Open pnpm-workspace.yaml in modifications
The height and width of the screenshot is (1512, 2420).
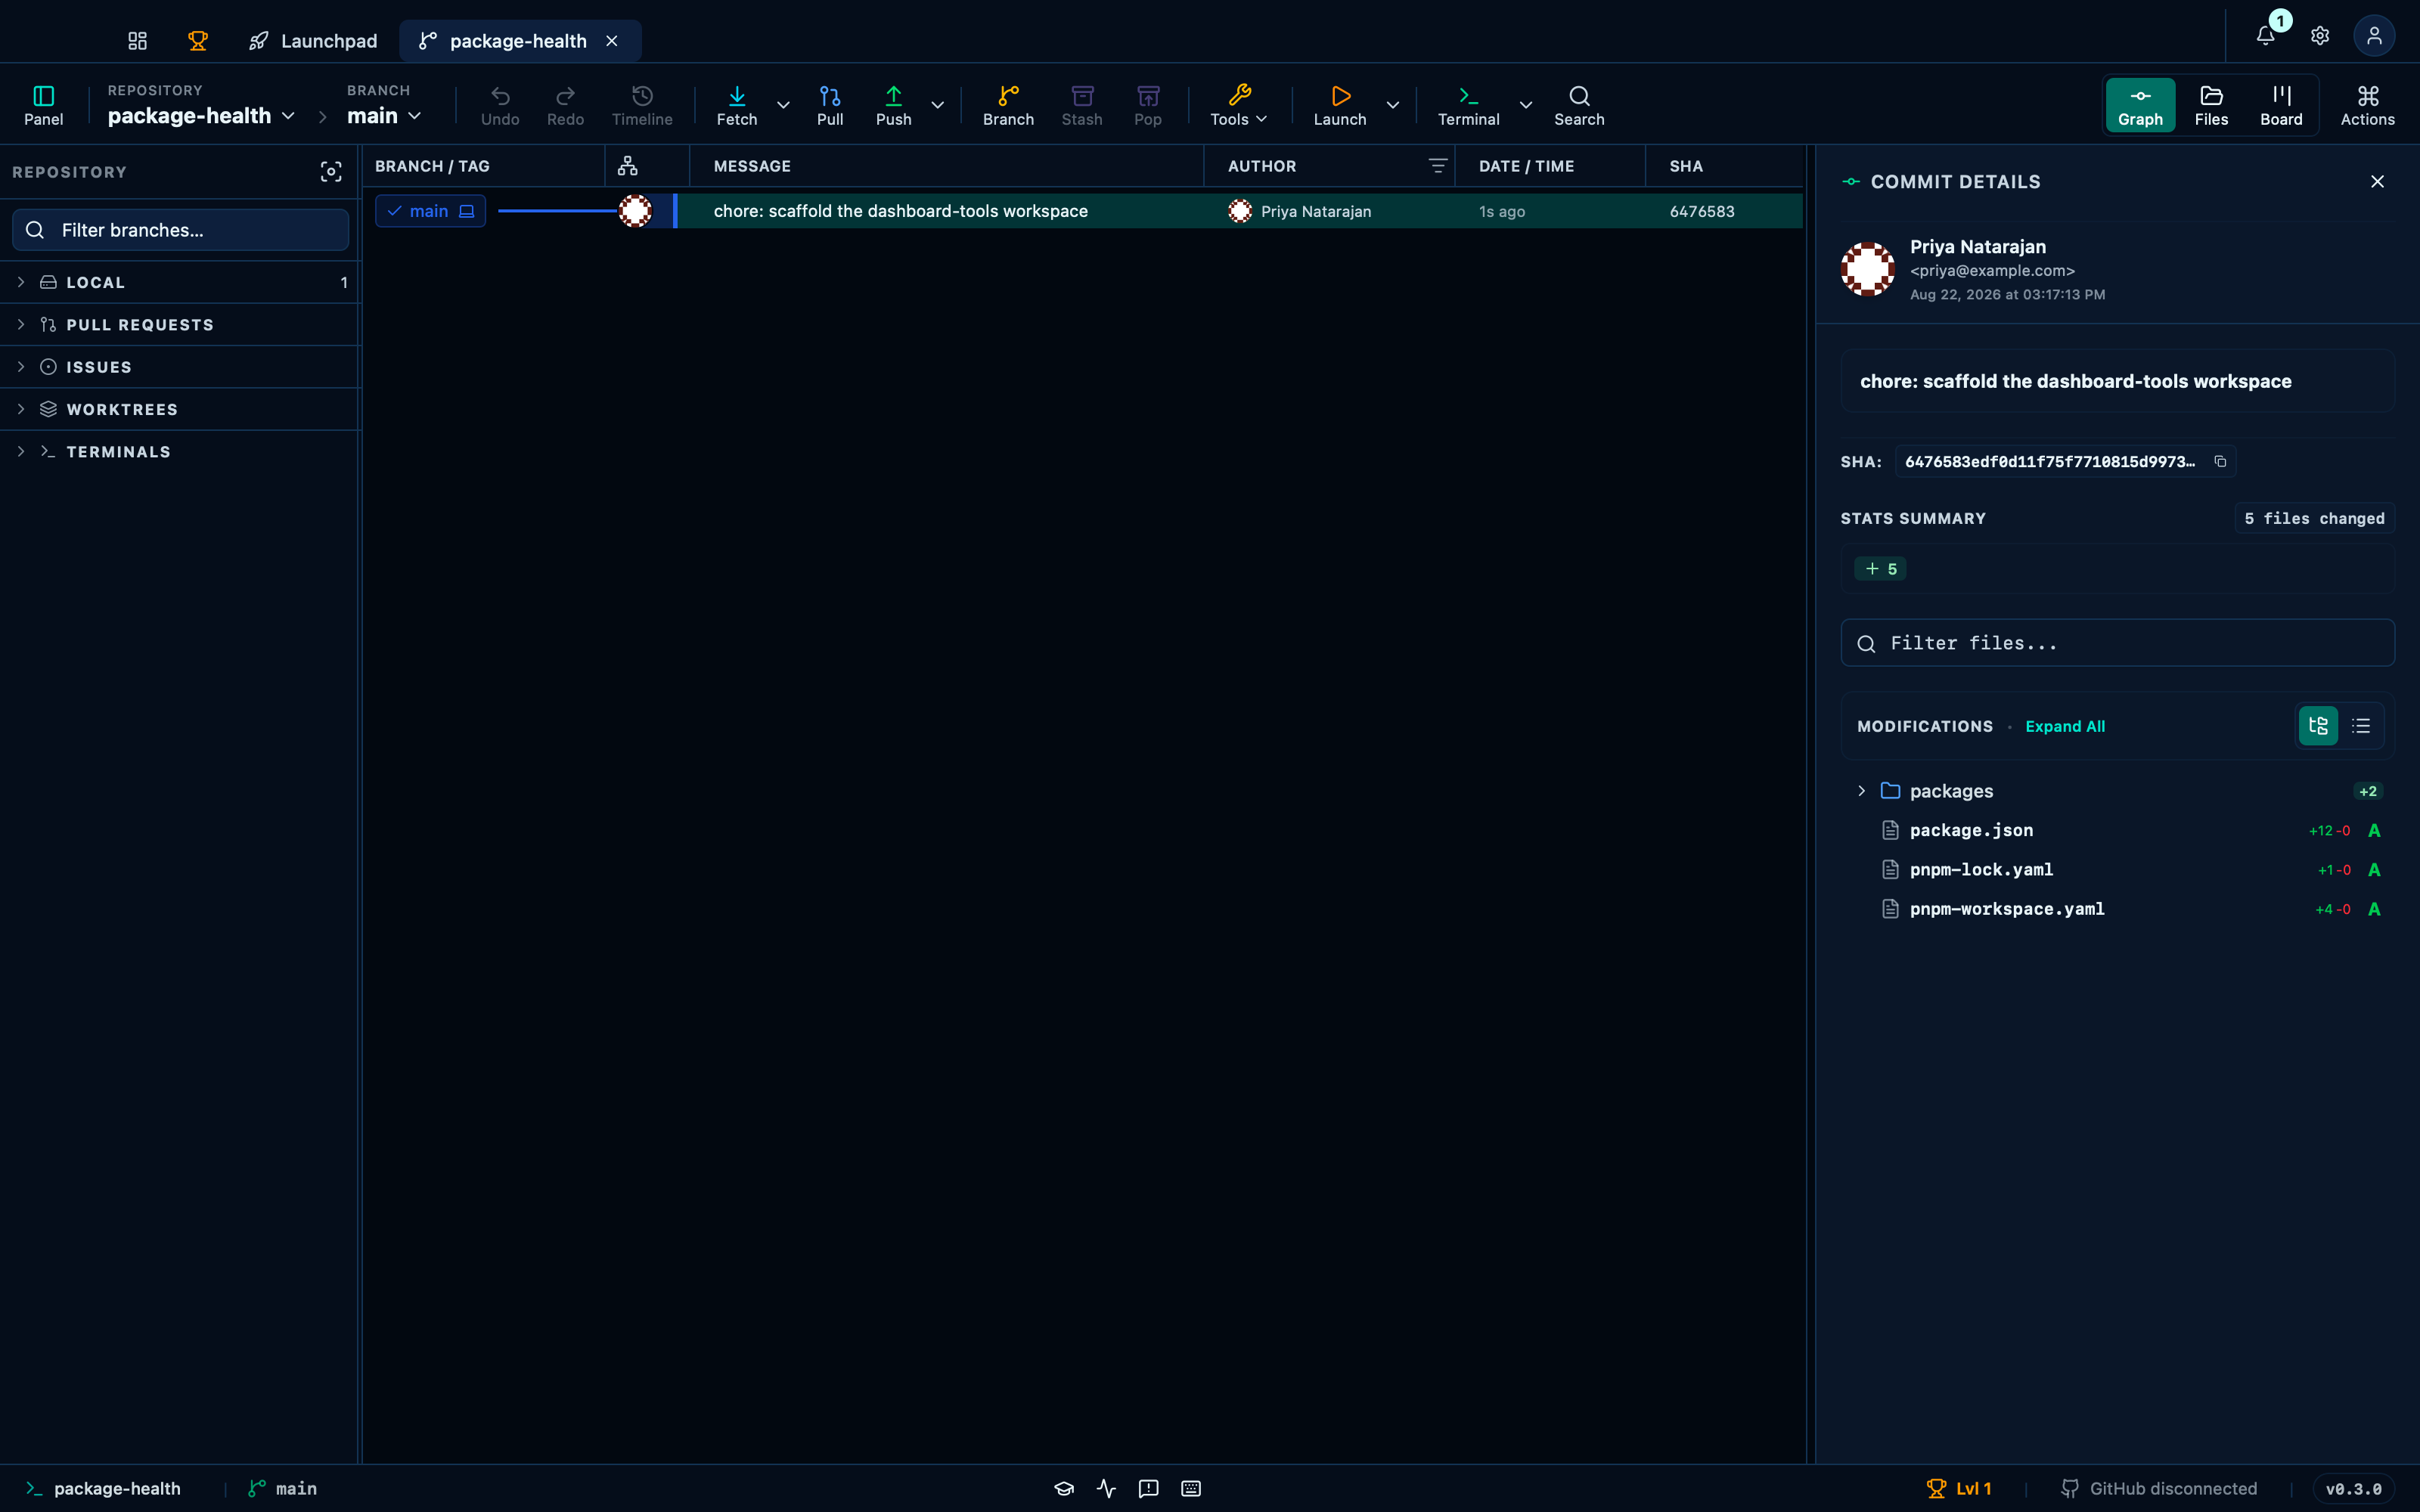tap(2117, 909)
